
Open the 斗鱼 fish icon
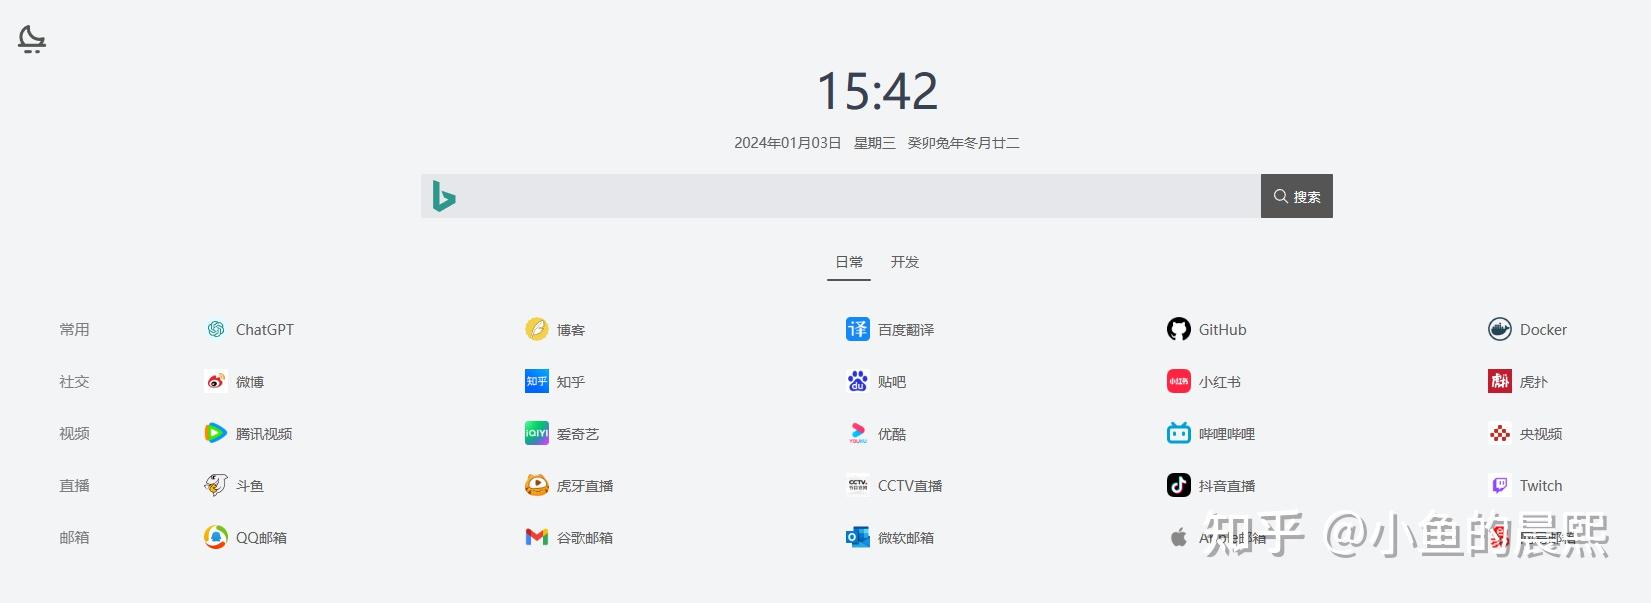[216, 485]
